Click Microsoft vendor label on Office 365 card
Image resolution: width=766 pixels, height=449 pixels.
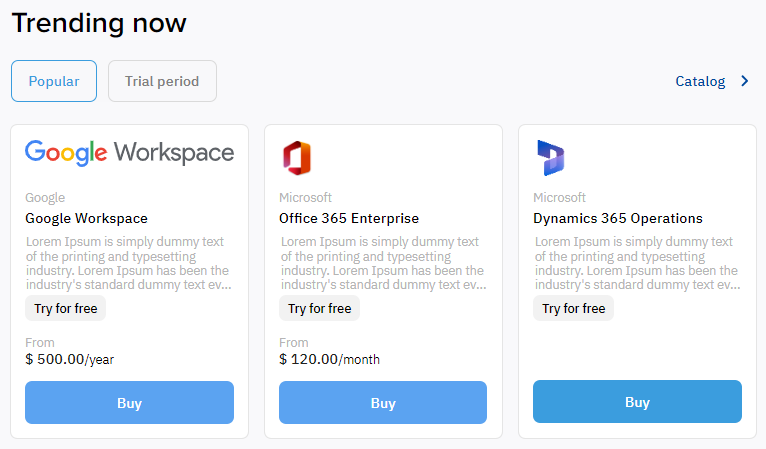[305, 197]
